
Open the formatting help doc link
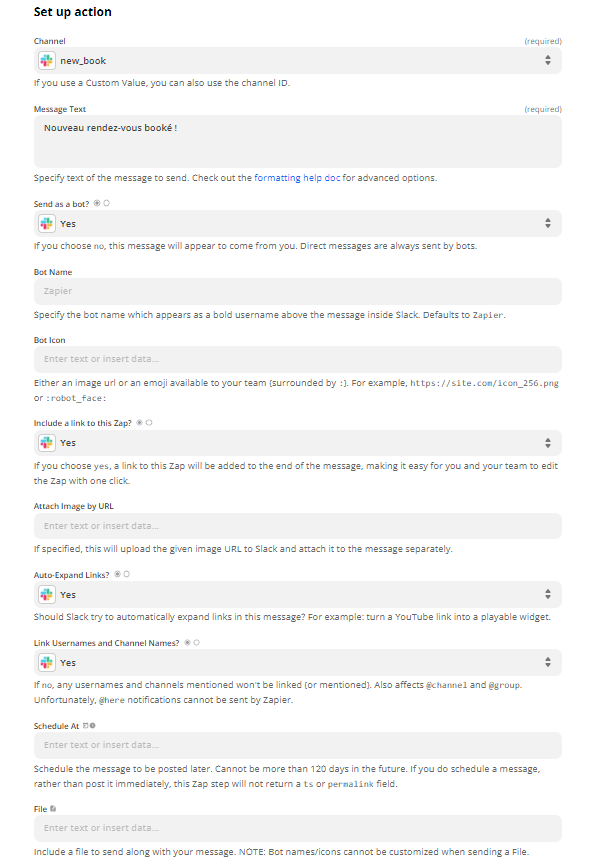point(297,178)
